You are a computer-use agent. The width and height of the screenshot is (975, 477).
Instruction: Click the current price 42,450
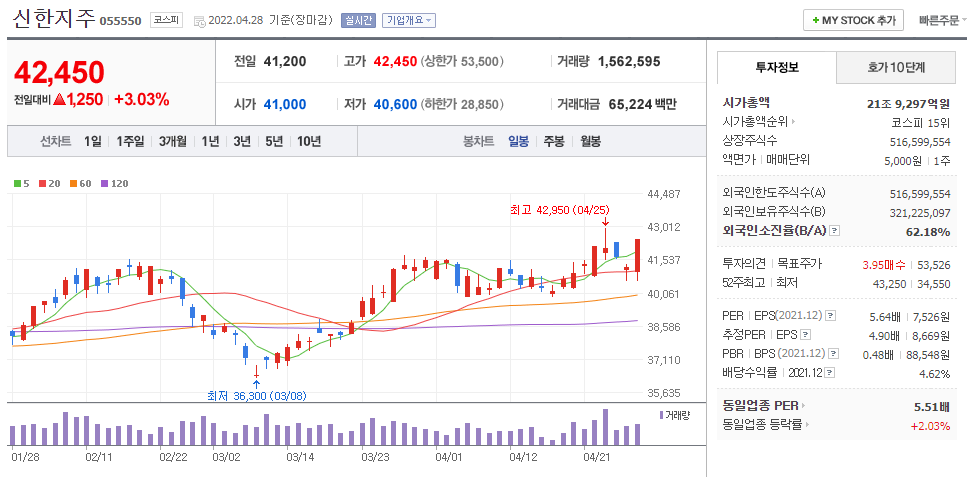(x=59, y=73)
